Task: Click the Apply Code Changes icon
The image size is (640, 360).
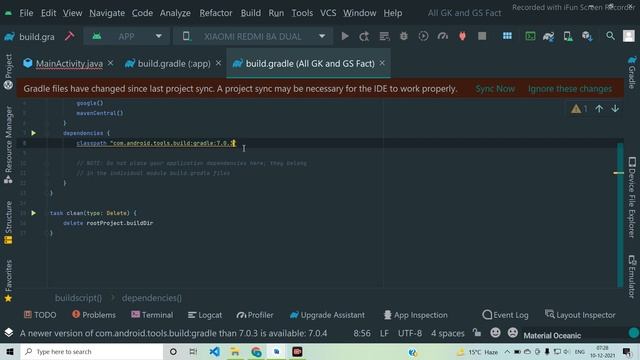Action: (384, 36)
